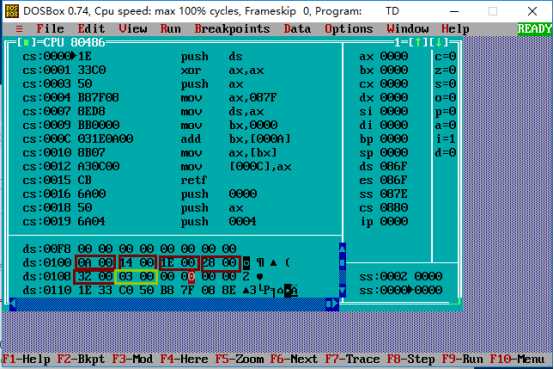Toggle the carry flag c=0
The width and height of the screenshot is (554, 369).
point(445,57)
